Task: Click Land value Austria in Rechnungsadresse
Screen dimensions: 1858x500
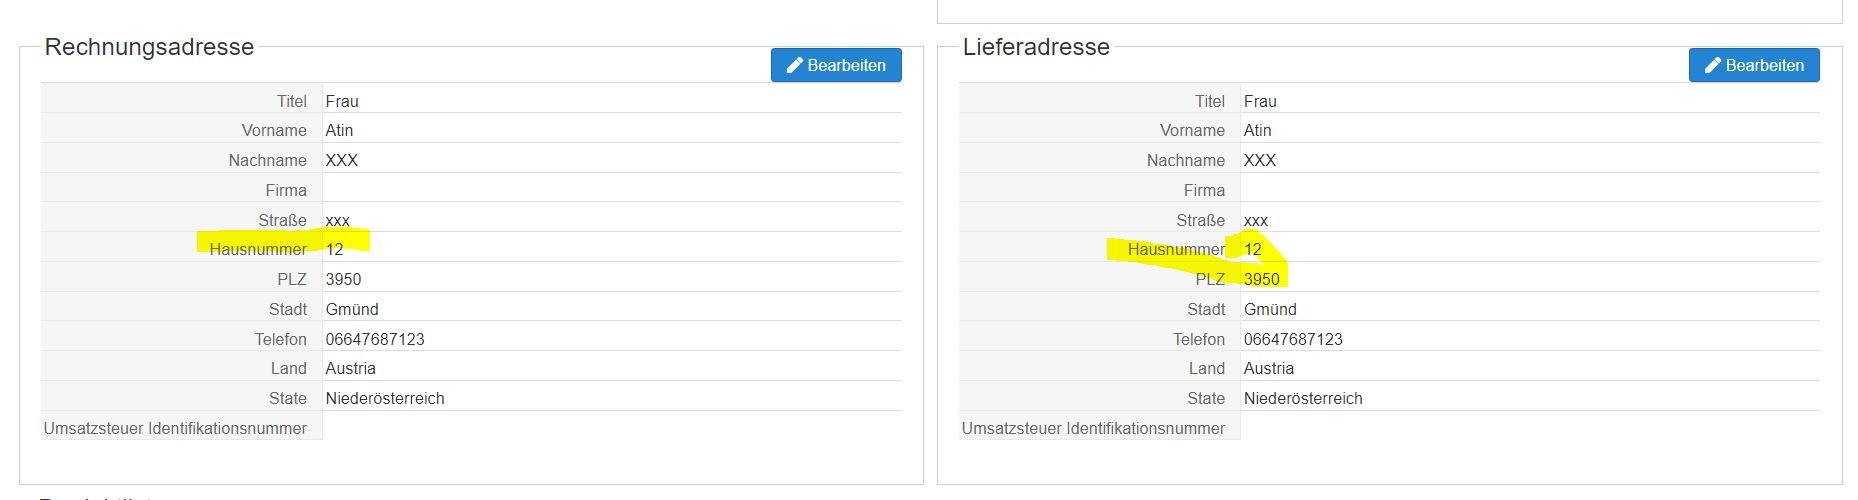Action: pyautogui.click(x=350, y=369)
